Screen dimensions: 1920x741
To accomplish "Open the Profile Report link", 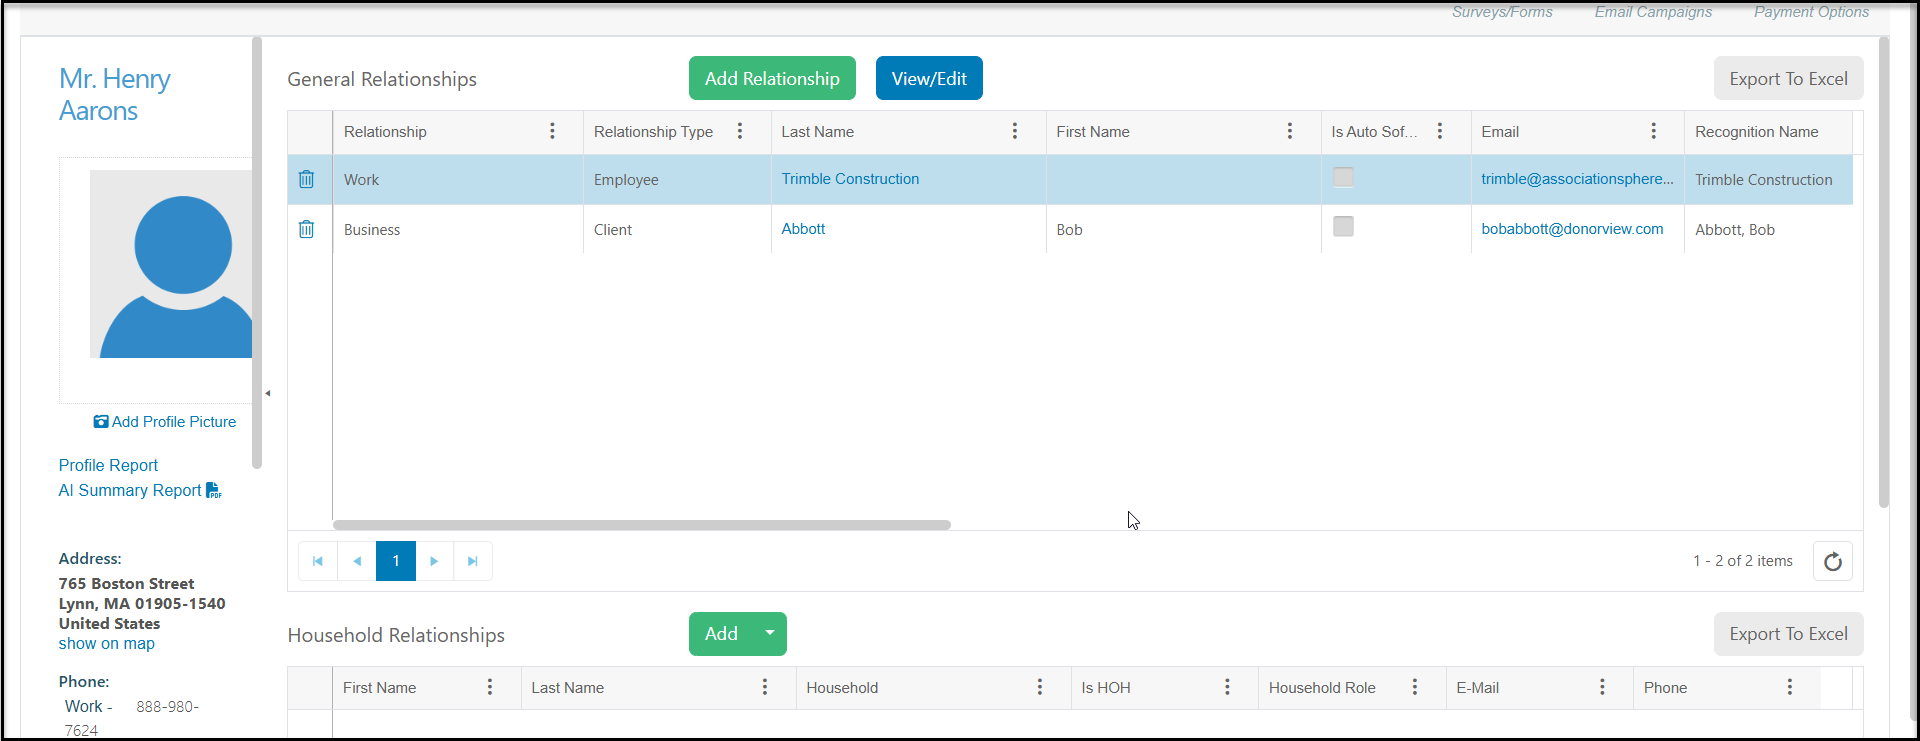I will tap(108, 465).
